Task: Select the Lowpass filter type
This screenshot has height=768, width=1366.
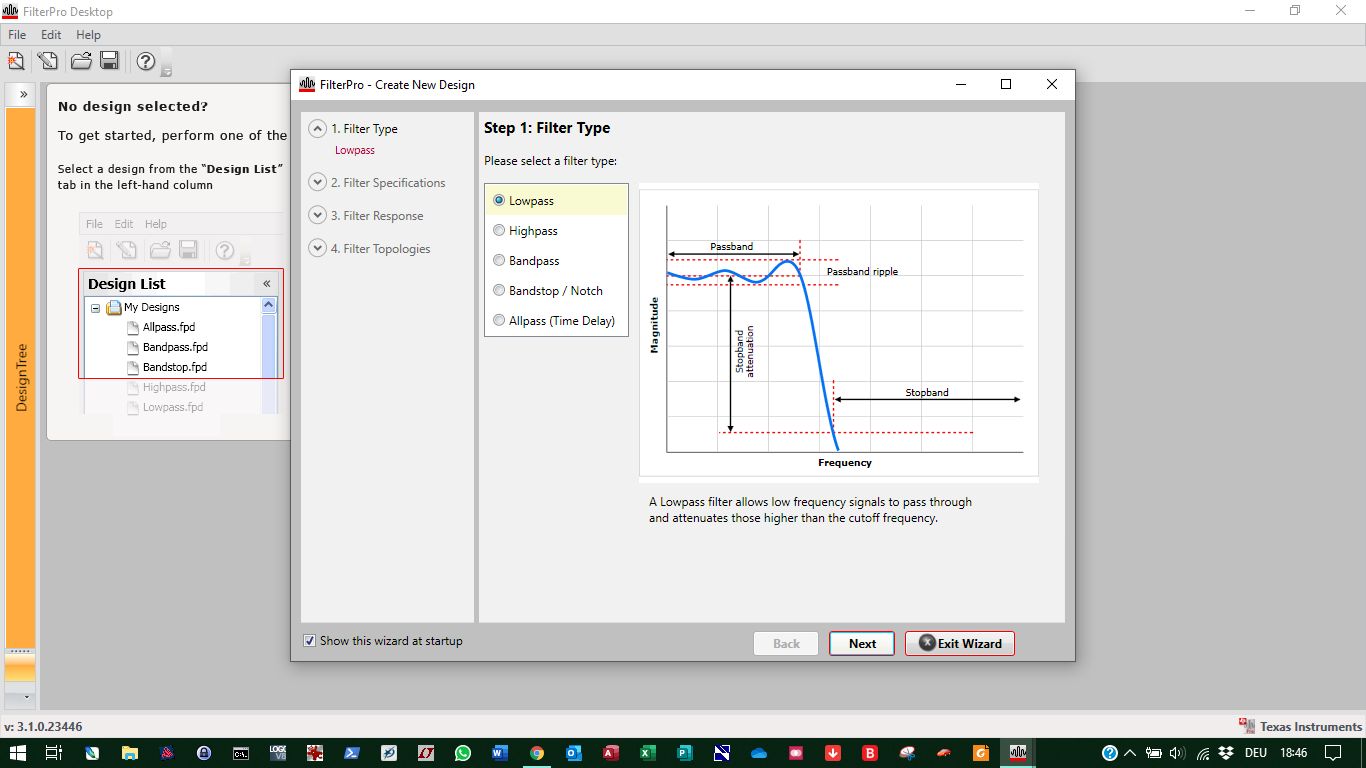Action: coord(556,200)
